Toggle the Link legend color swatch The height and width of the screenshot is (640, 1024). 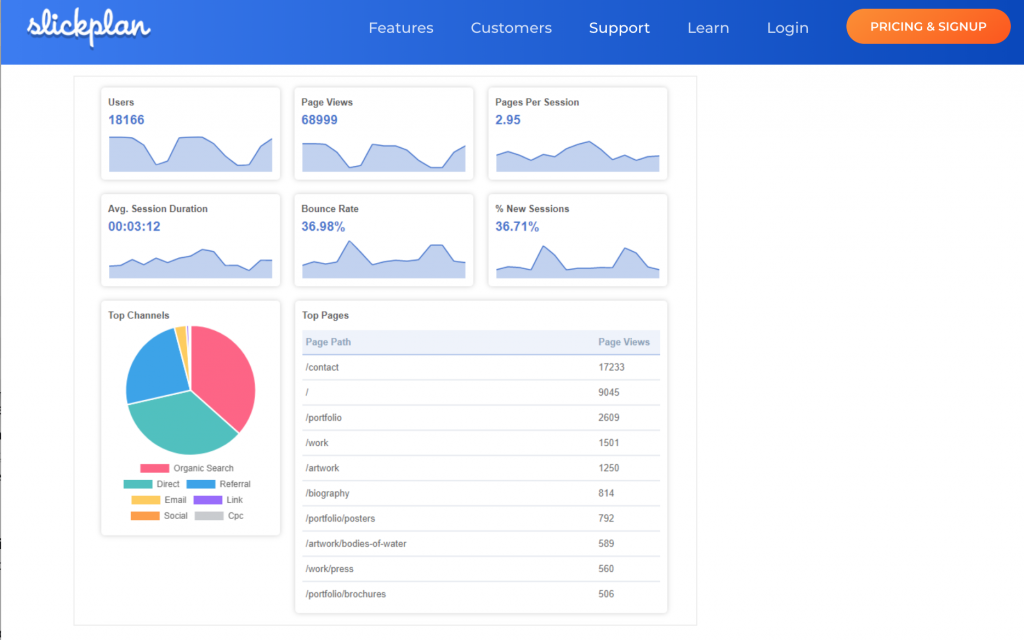coord(207,500)
